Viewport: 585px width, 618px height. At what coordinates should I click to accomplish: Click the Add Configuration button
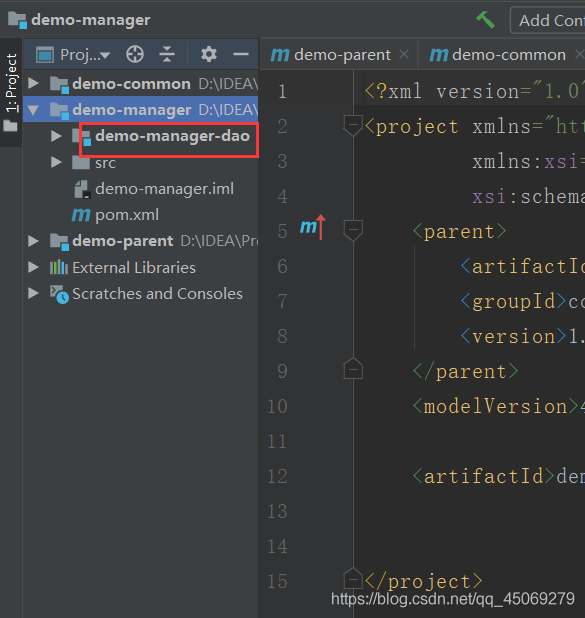548,20
